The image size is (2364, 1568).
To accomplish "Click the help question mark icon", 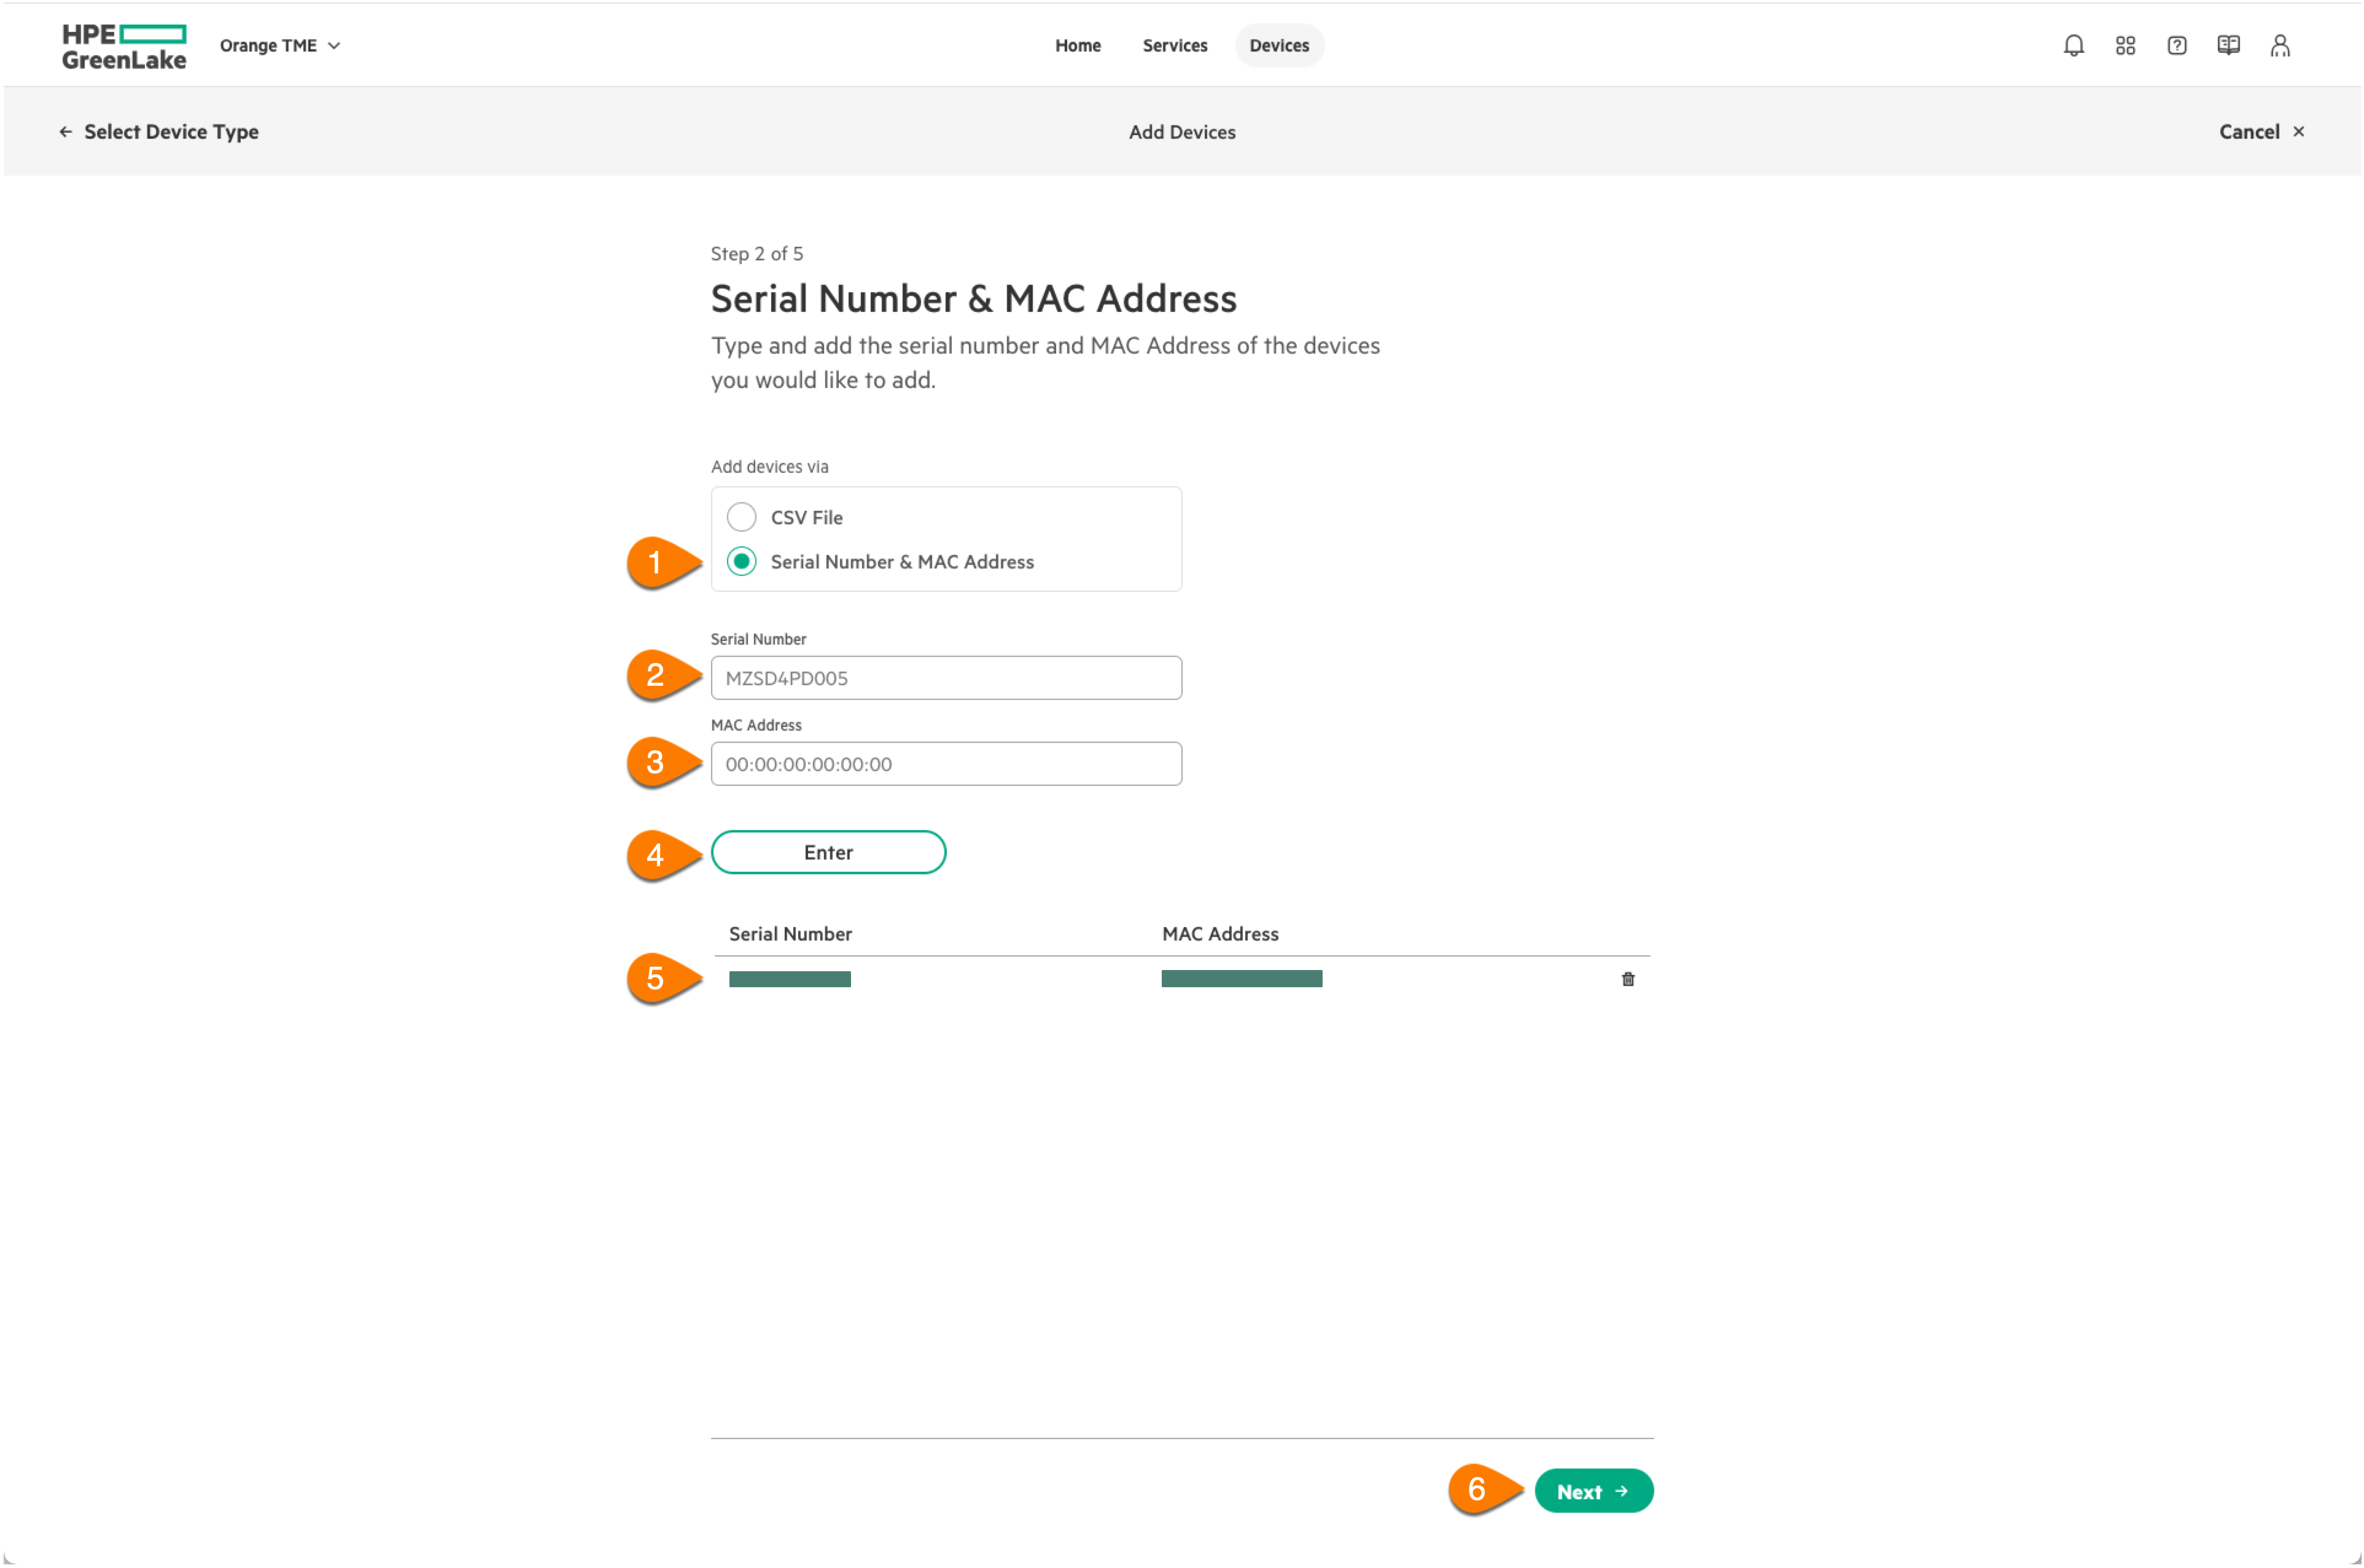I will pos(2176,45).
